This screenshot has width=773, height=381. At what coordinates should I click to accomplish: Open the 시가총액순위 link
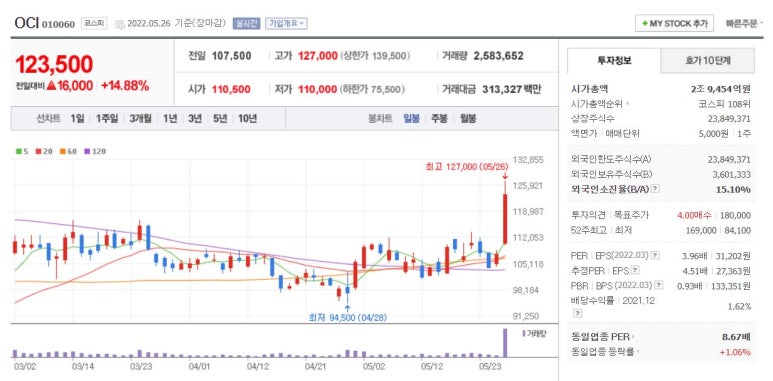tap(600, 104)
